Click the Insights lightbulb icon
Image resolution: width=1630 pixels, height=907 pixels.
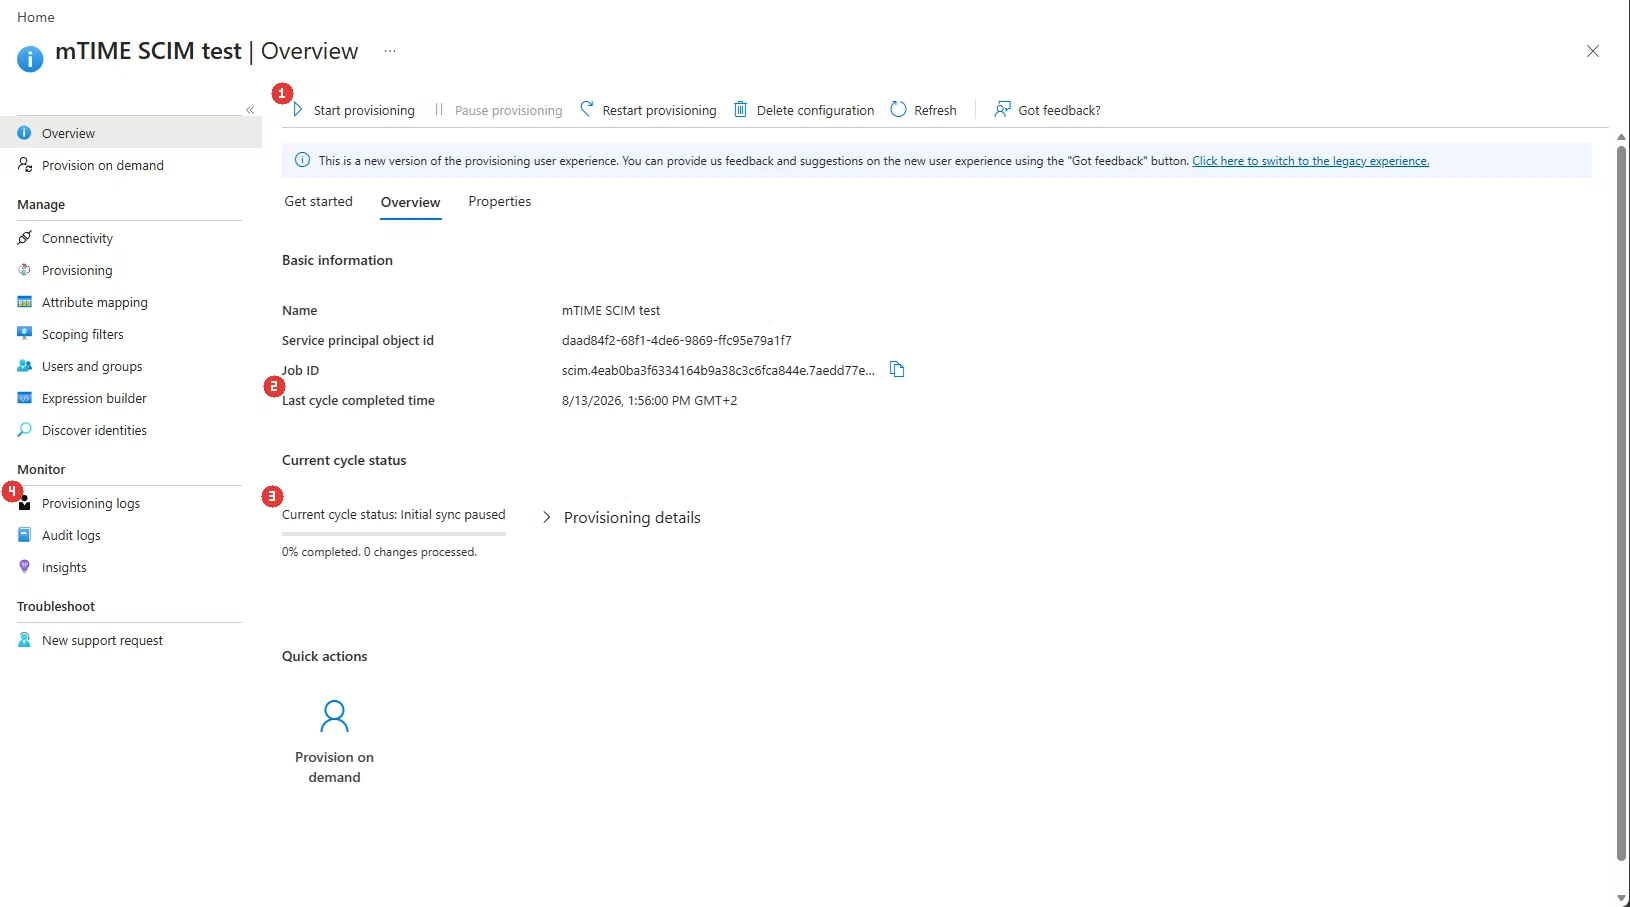pyautogui.click(x=25, y=567)
